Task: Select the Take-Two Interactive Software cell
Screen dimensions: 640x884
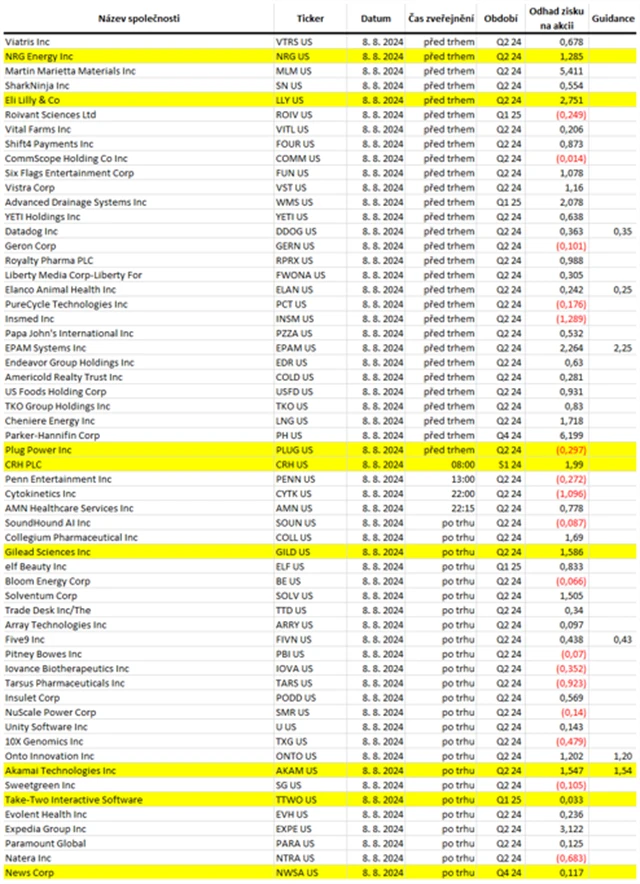Action: [137, 800]
